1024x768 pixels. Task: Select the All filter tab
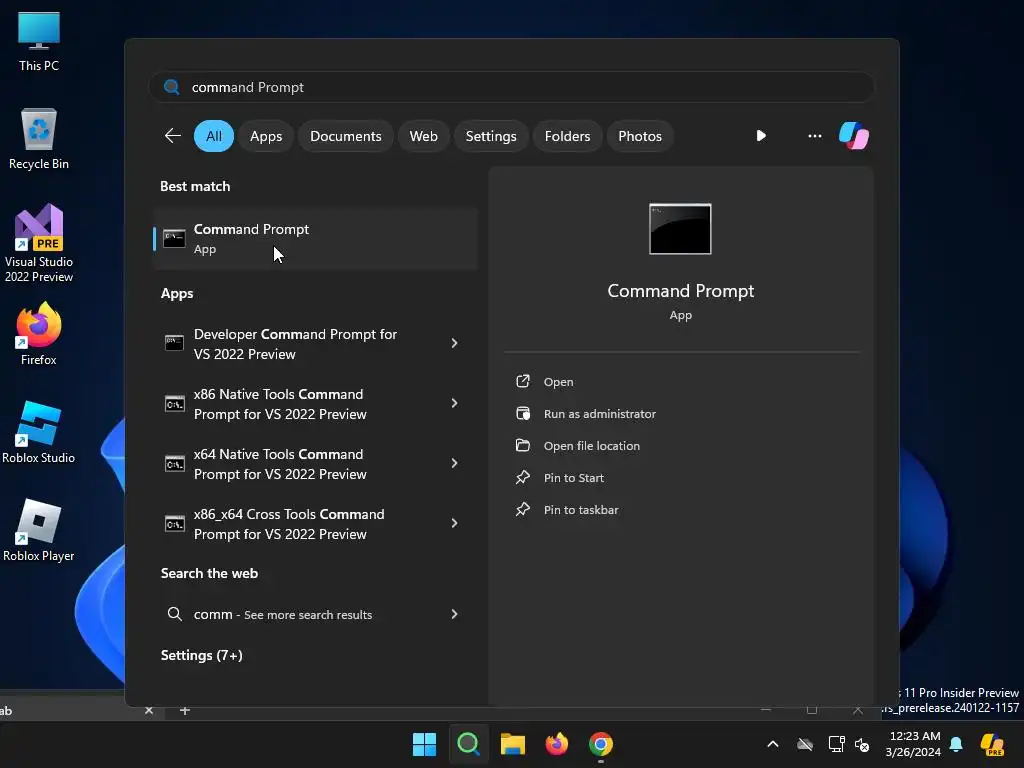coord(214,136)
